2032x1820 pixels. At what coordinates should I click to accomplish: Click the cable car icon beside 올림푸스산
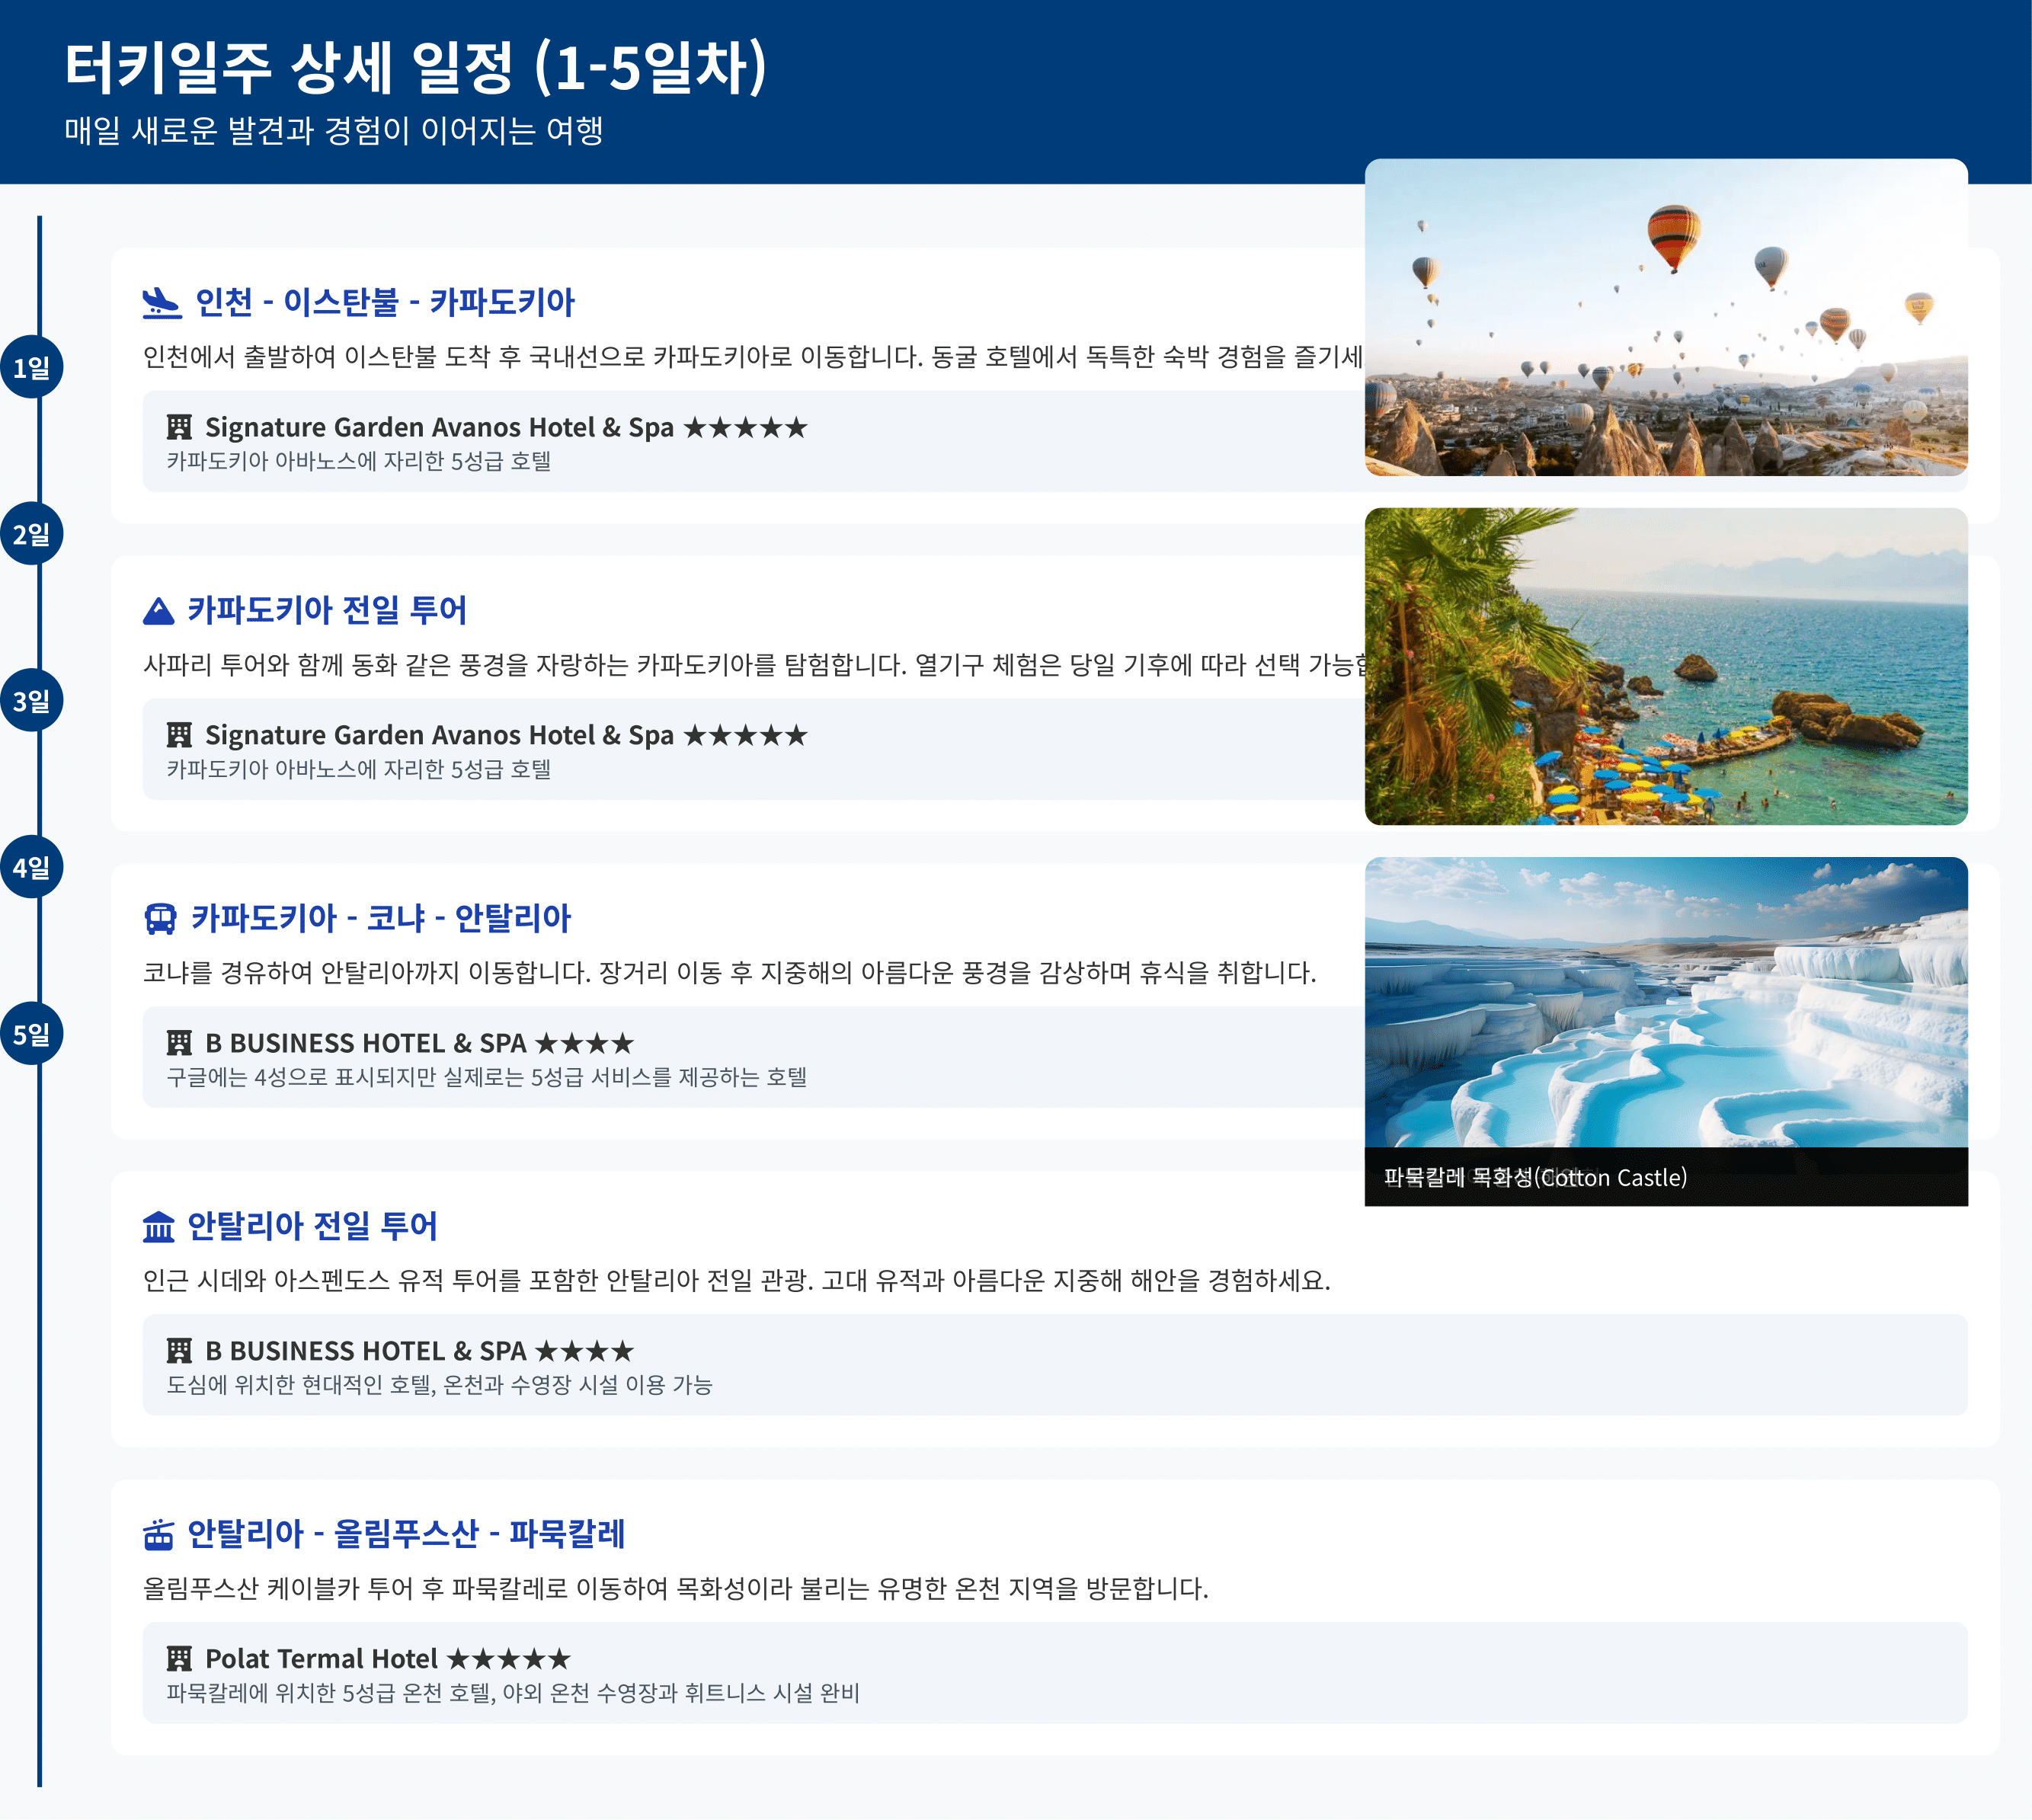pos(159,1534)
